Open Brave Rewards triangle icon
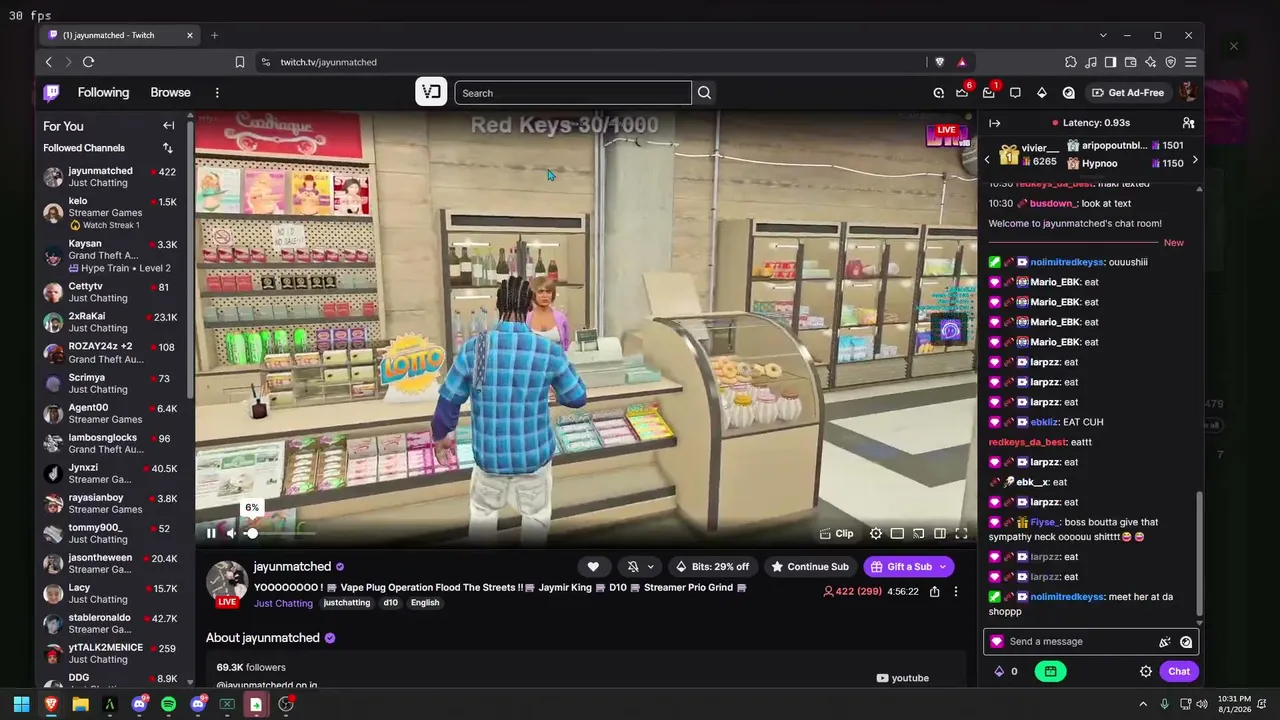Viewport: 1280px width, 720px height. click(x=962, y=62)
